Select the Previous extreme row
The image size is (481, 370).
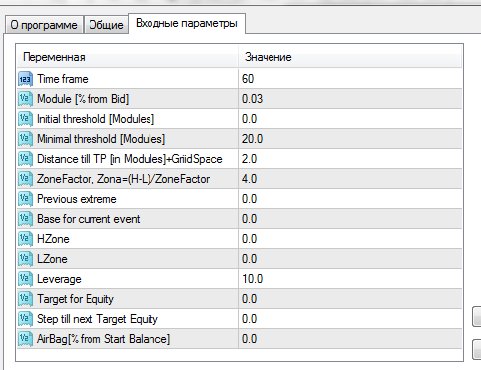coord(239,199)
